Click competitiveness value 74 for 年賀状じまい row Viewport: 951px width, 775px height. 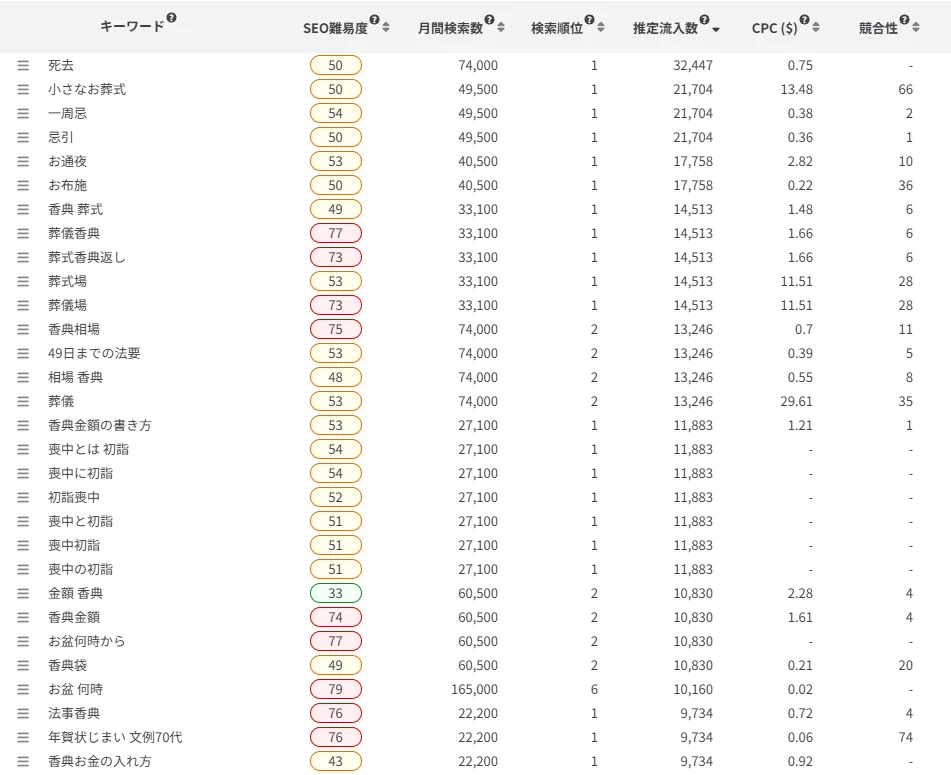[906, 737]
